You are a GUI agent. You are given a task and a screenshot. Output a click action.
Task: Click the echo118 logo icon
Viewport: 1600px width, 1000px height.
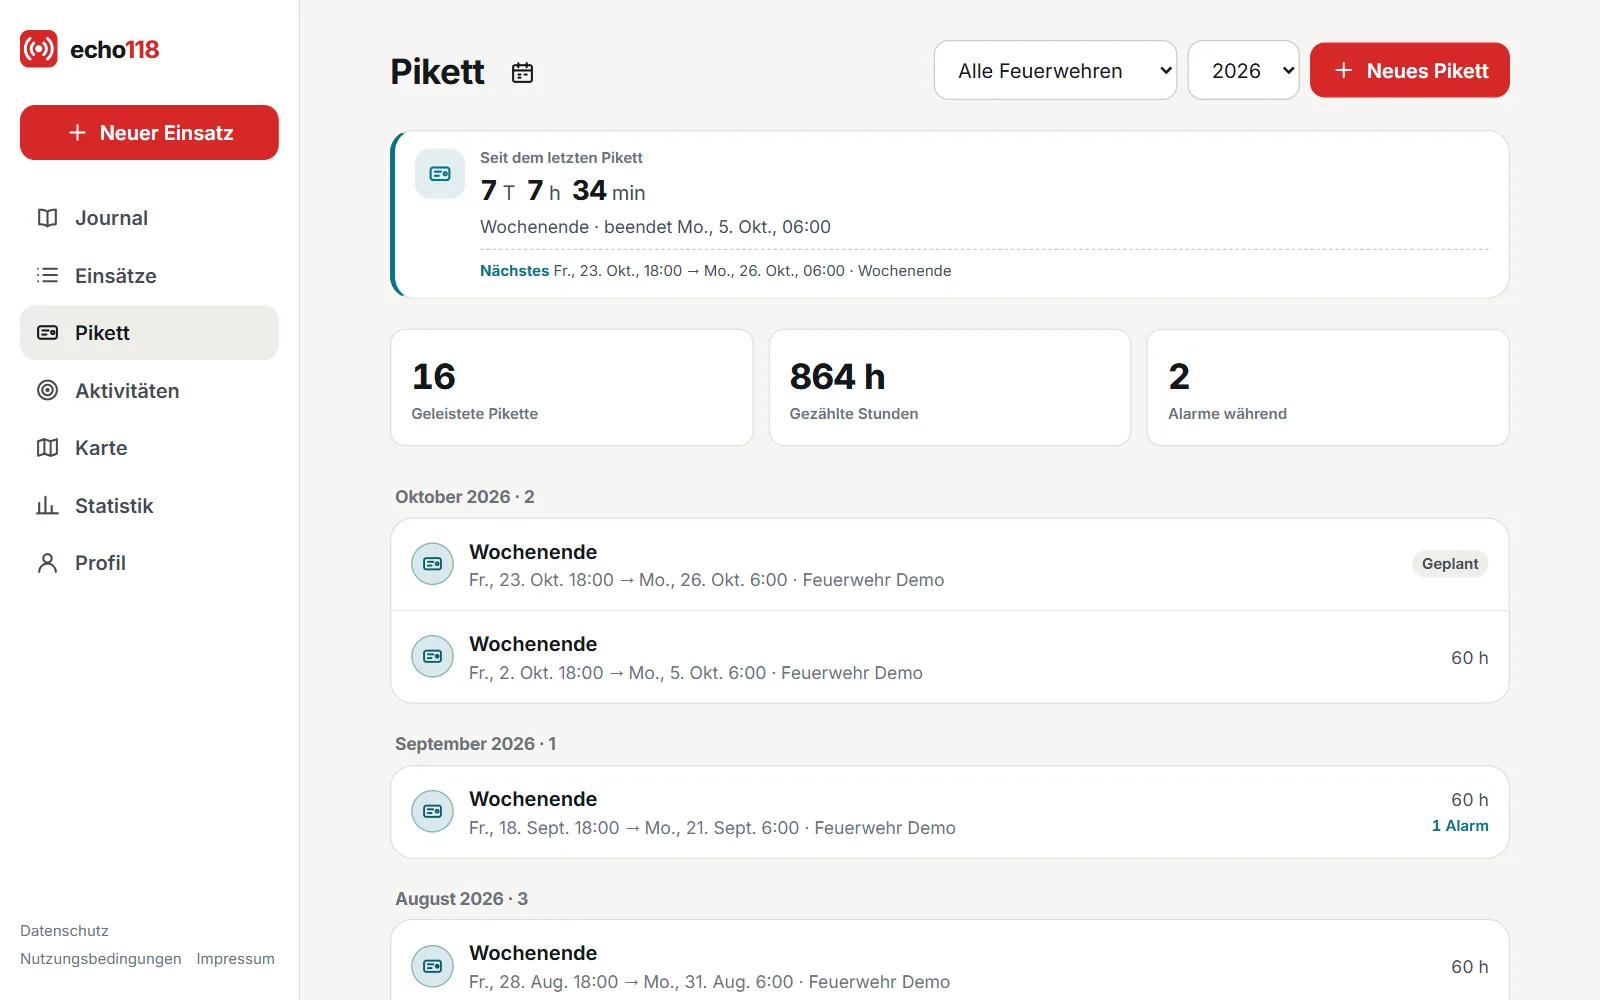(39, 49)
